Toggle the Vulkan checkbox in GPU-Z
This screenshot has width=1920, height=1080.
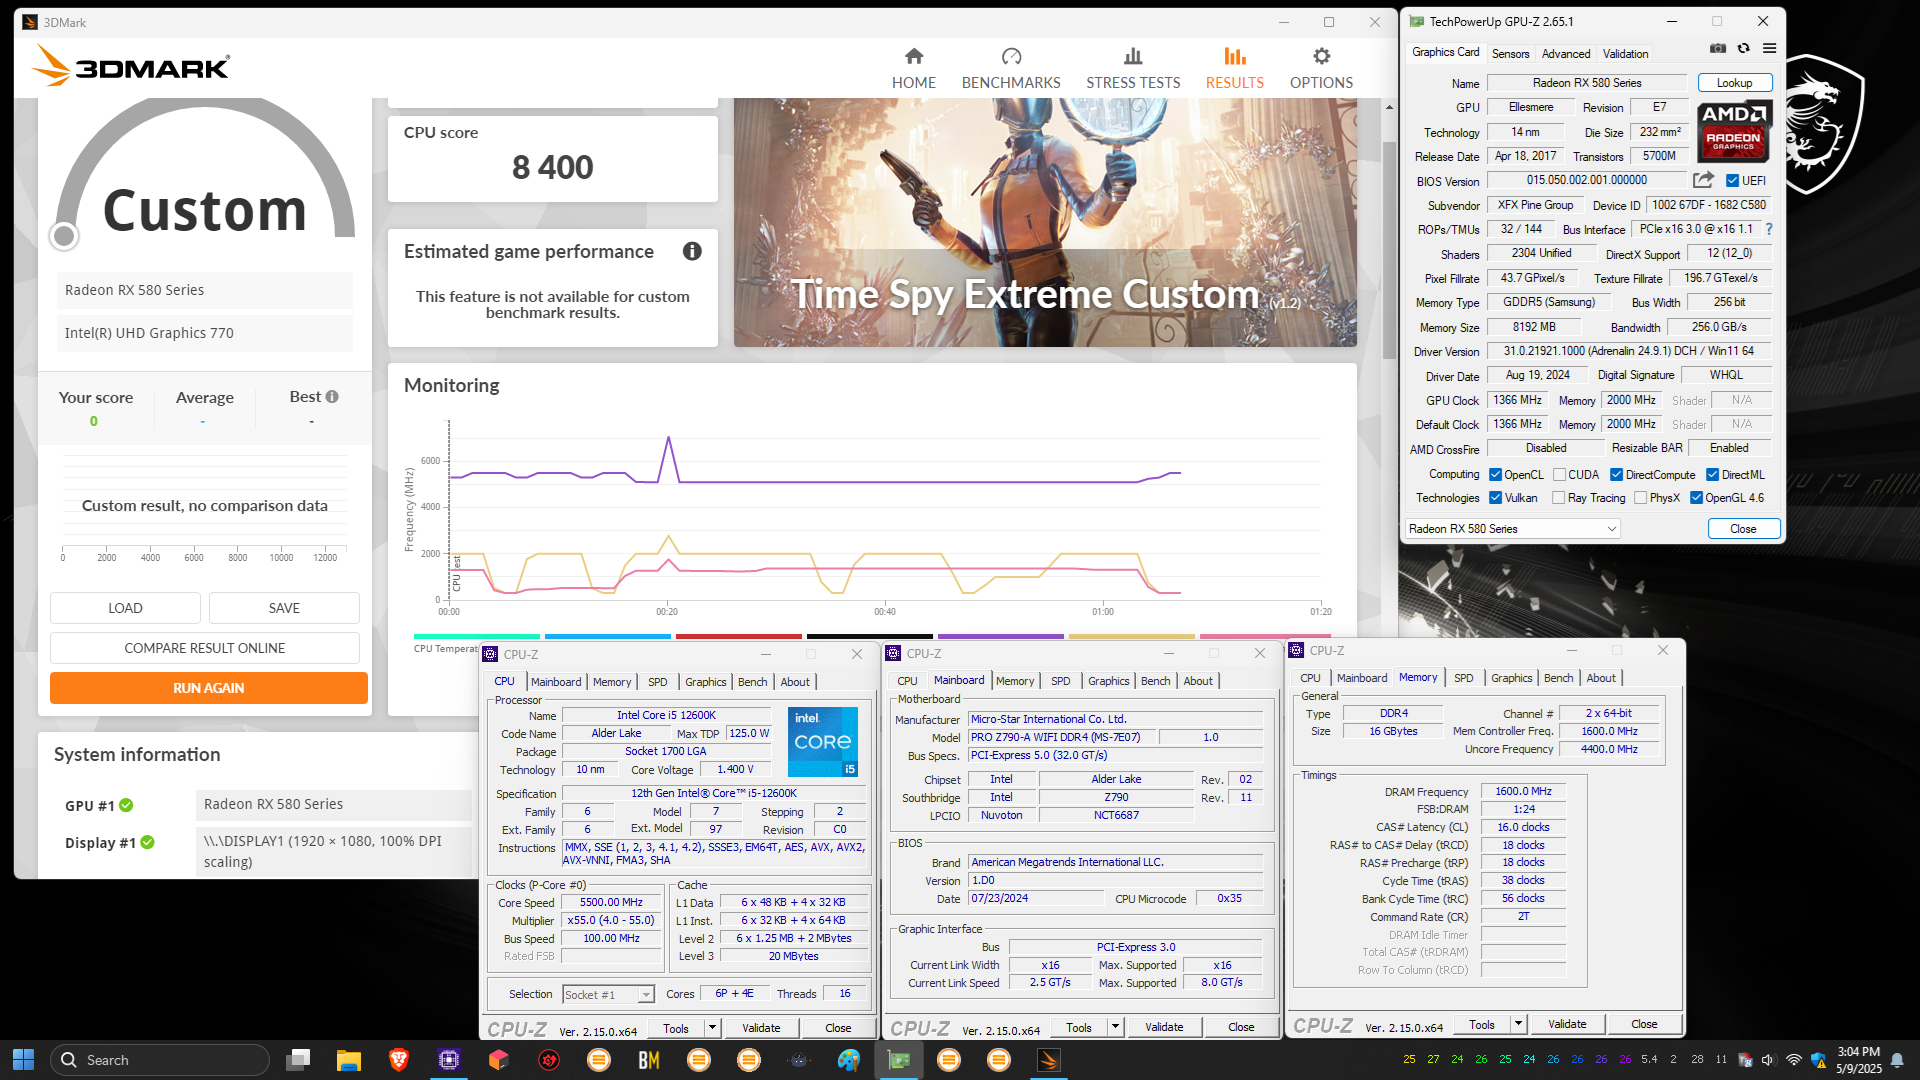coord(1496,498)
